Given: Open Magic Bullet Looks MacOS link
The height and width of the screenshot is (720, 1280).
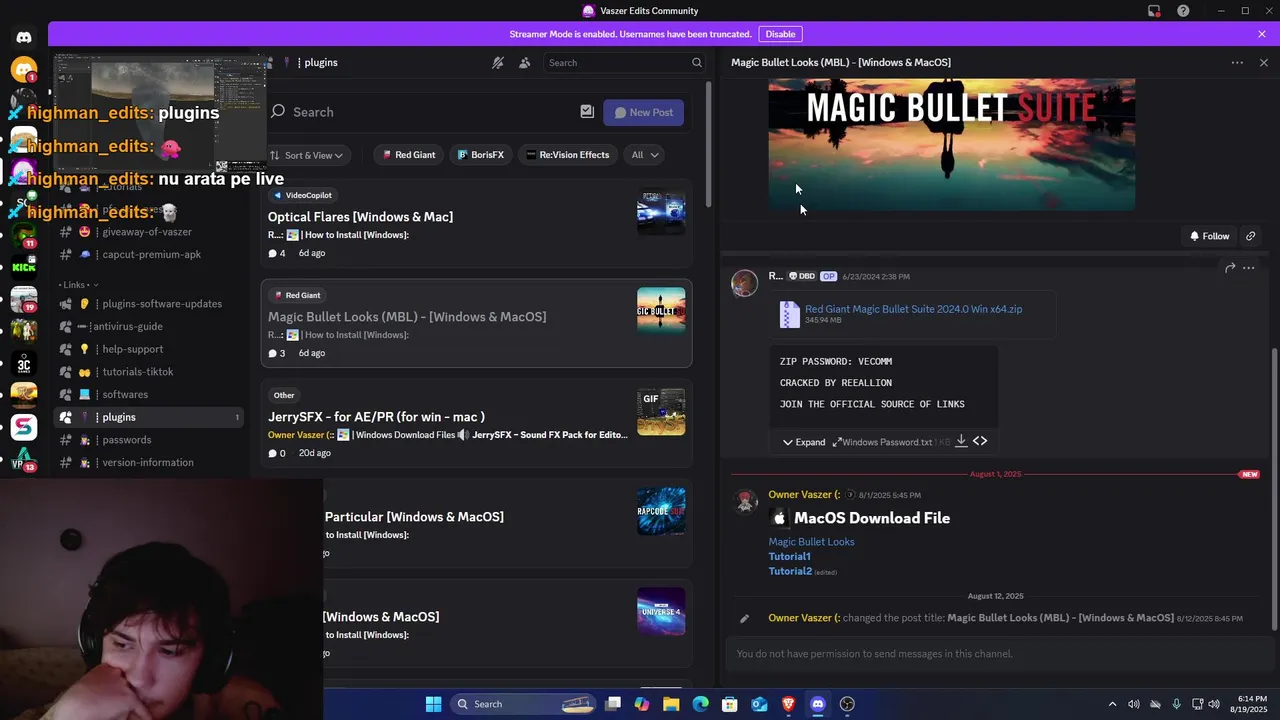Looking at the screenshot, I should point(811,542).
